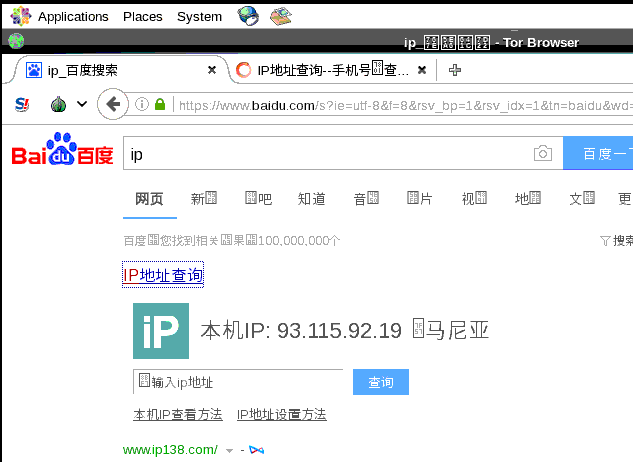This screenshot has width=633, height=462.
Task: Select the 网页 search tab
Action: (x=149, y=199)
